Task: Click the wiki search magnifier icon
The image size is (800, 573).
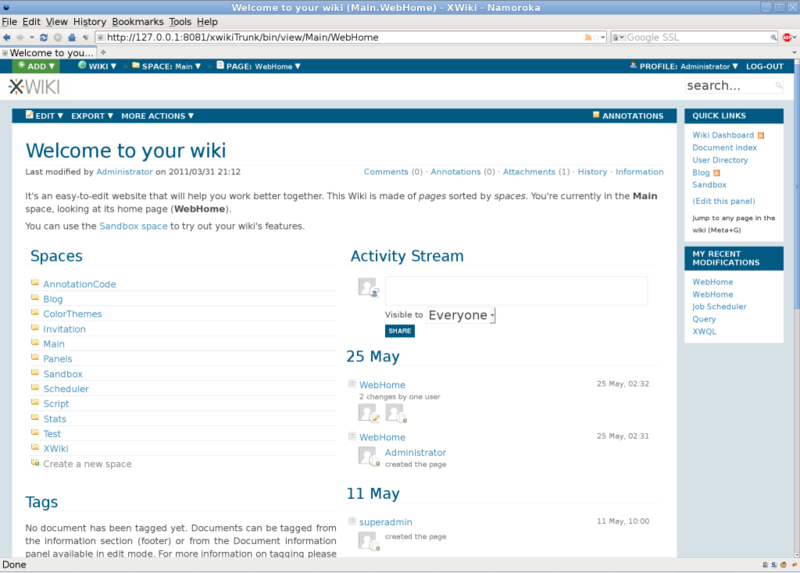Action: click(x=779, y=85)
